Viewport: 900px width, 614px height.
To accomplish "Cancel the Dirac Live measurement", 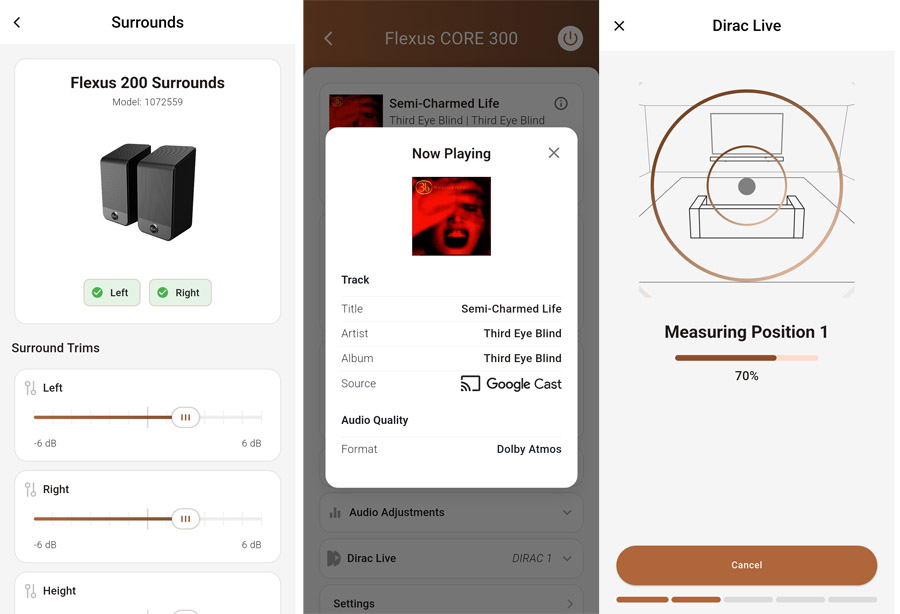I will 746,565.
